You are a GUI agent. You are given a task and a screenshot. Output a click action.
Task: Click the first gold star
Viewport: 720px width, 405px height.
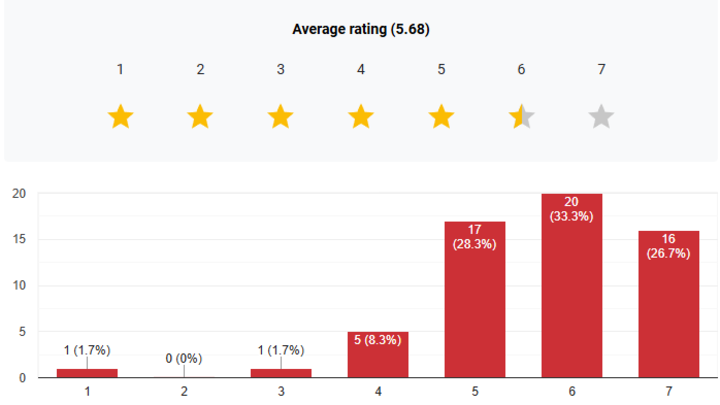coord(120,117)
